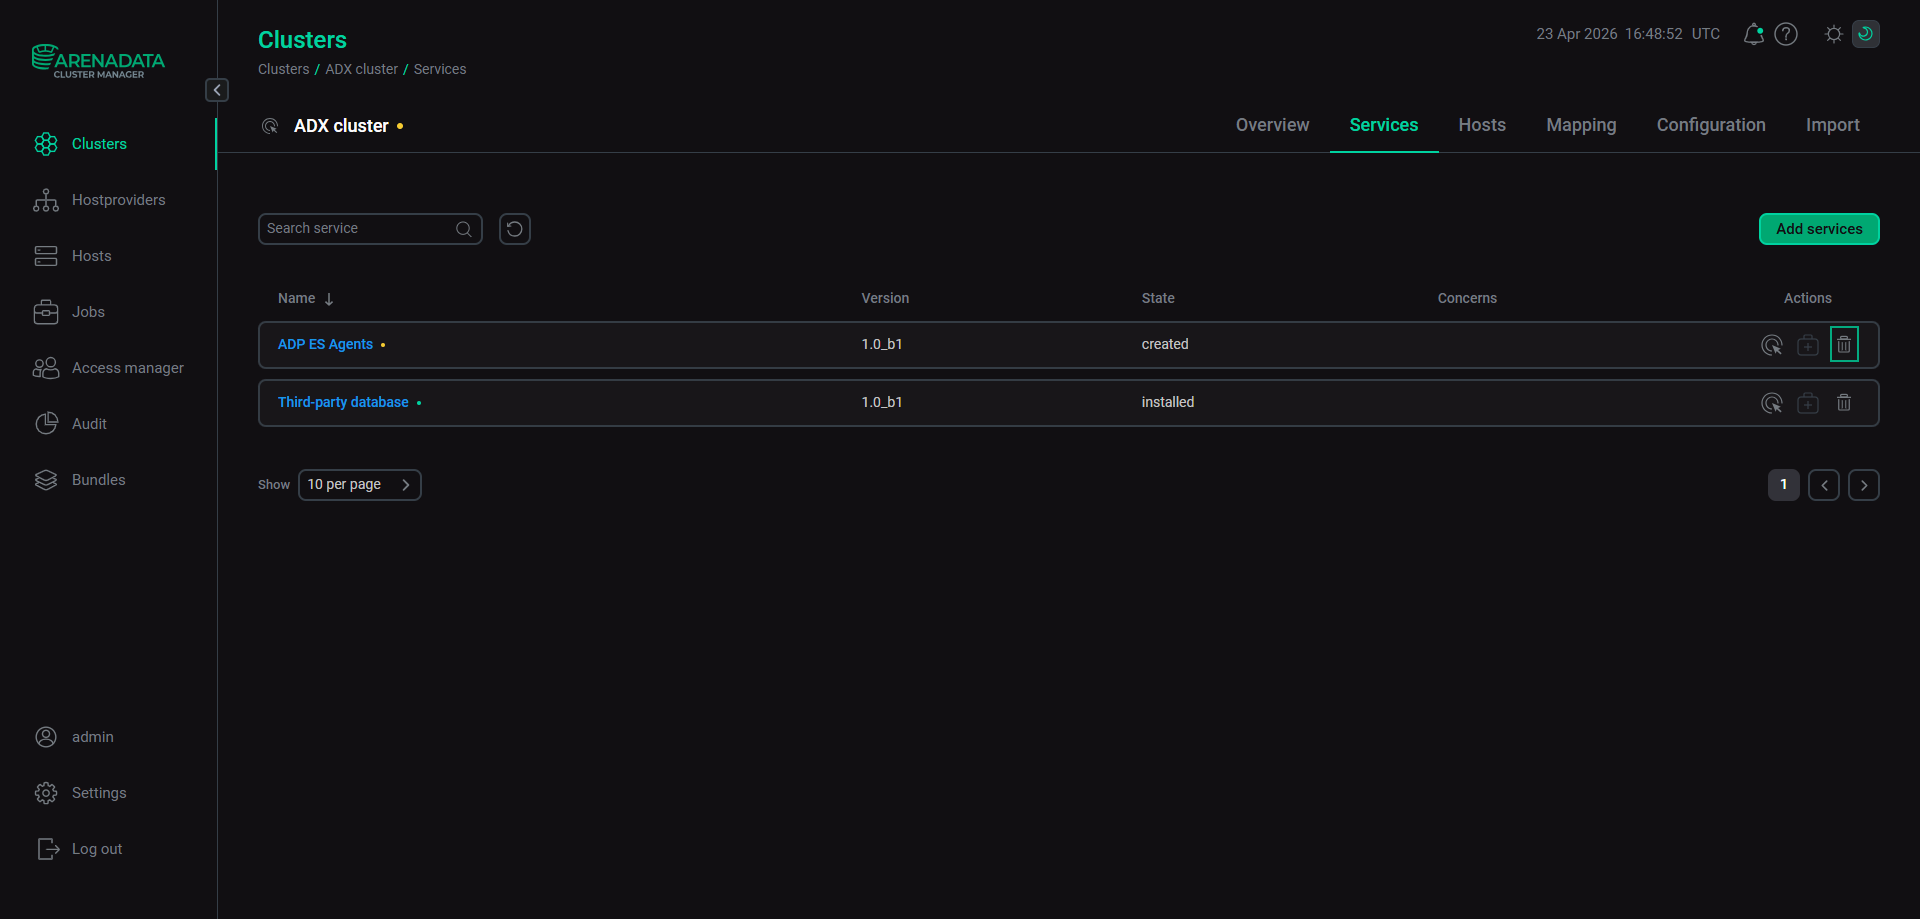Open the cluster Hosts tab
The height and width of the screenshot is (919, 1920).
click(1482, 125)
